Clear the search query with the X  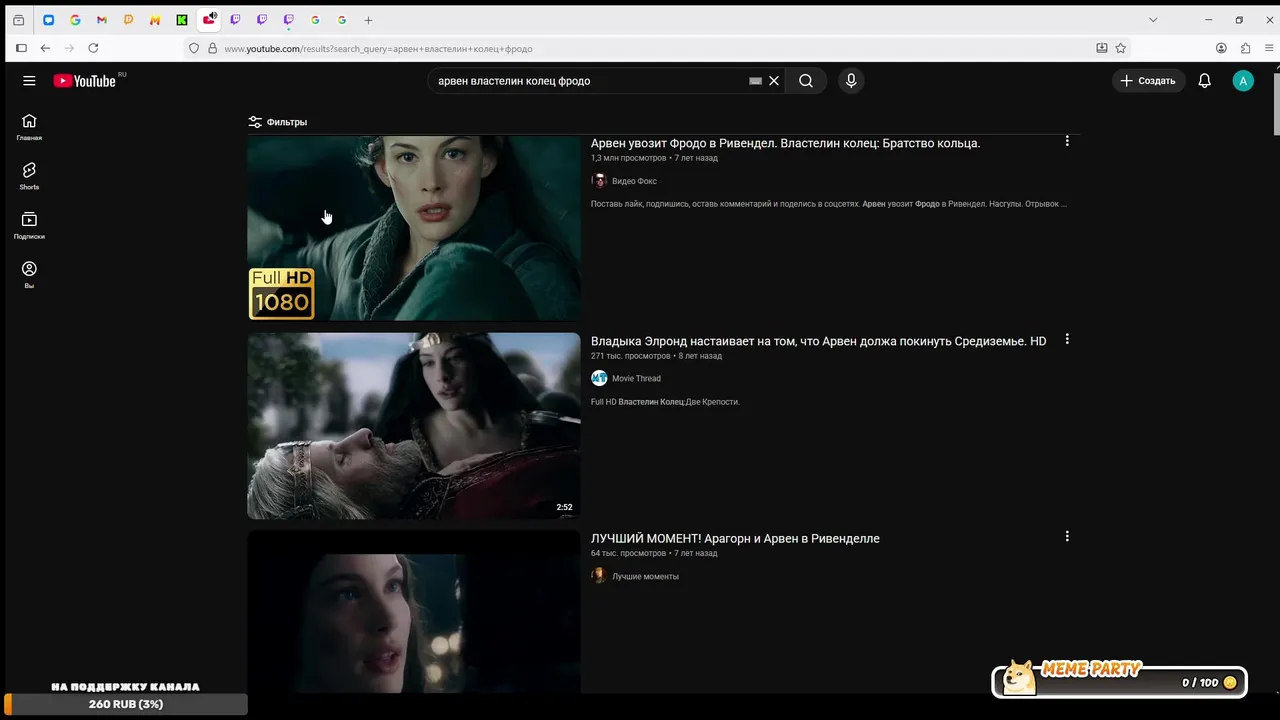[774, 81]
